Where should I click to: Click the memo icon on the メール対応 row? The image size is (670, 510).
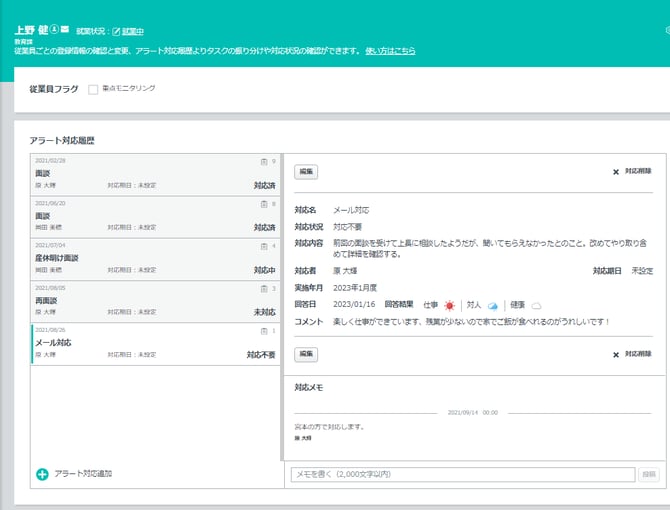tap(264, 331)
